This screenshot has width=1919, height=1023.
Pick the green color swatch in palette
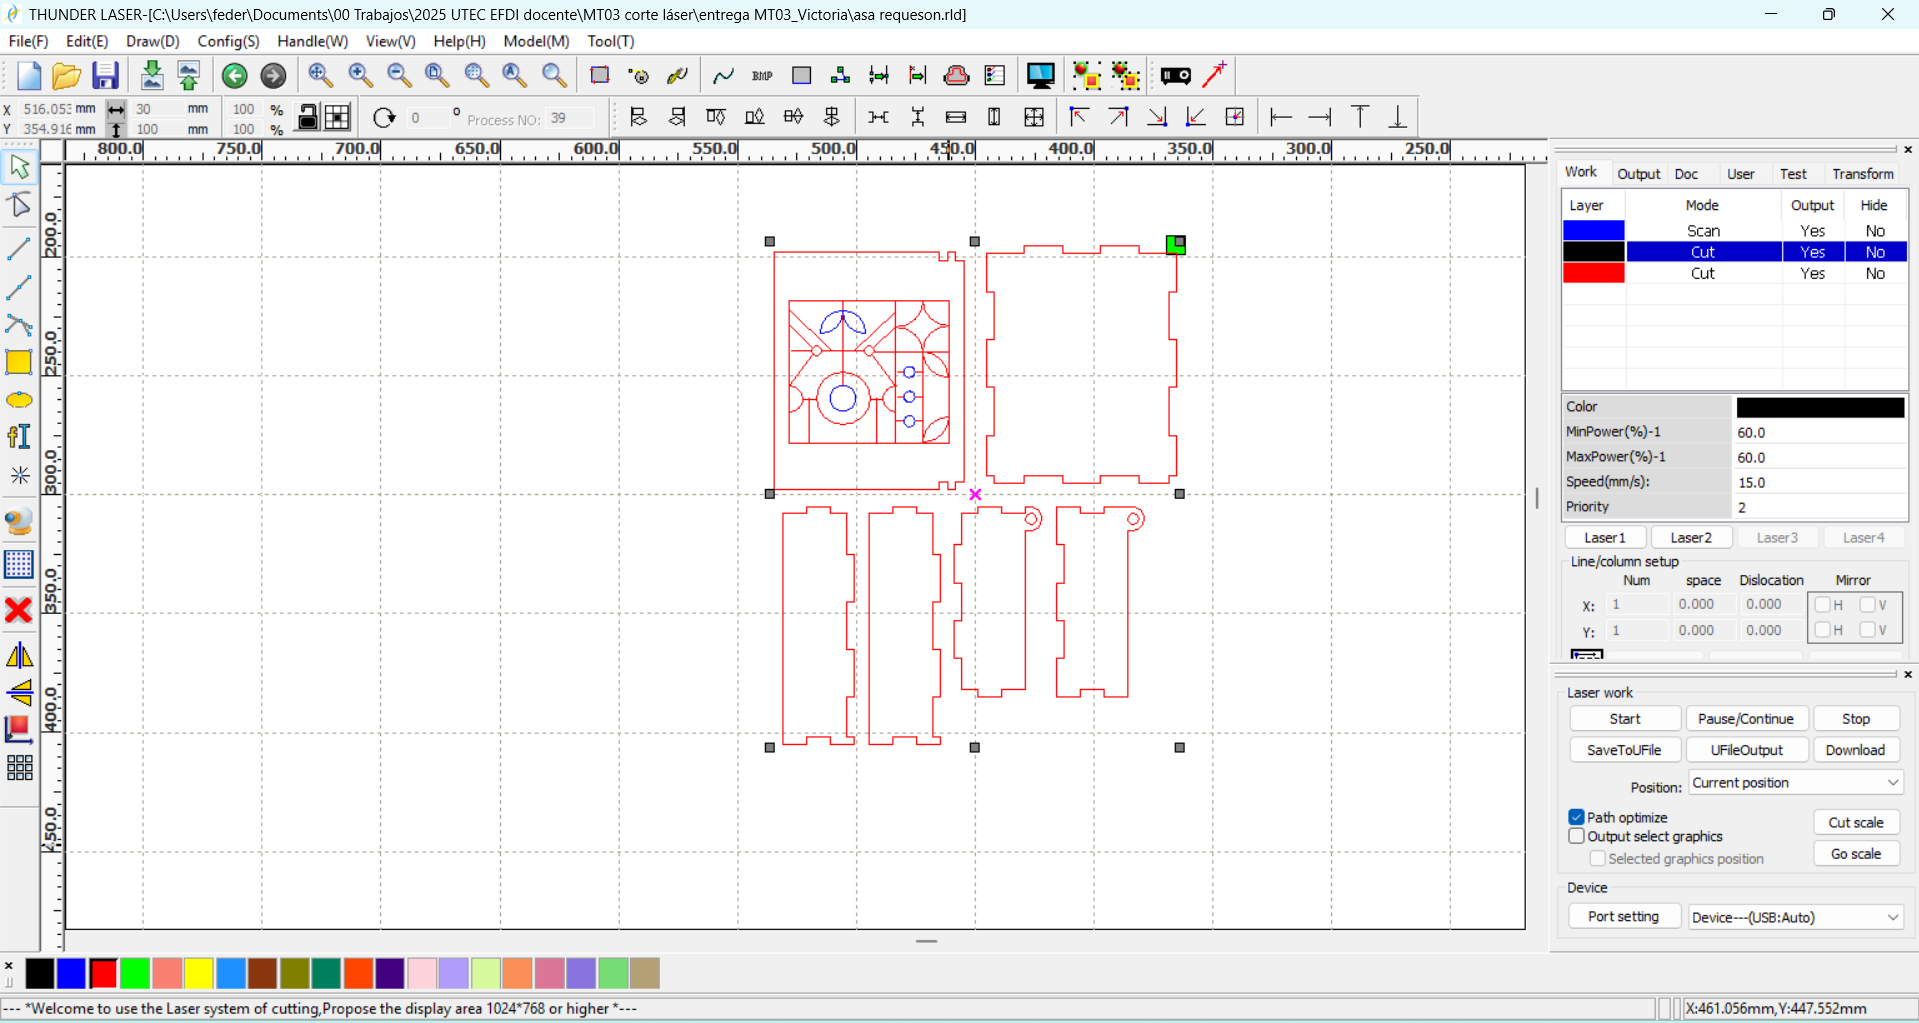(135, 973)
